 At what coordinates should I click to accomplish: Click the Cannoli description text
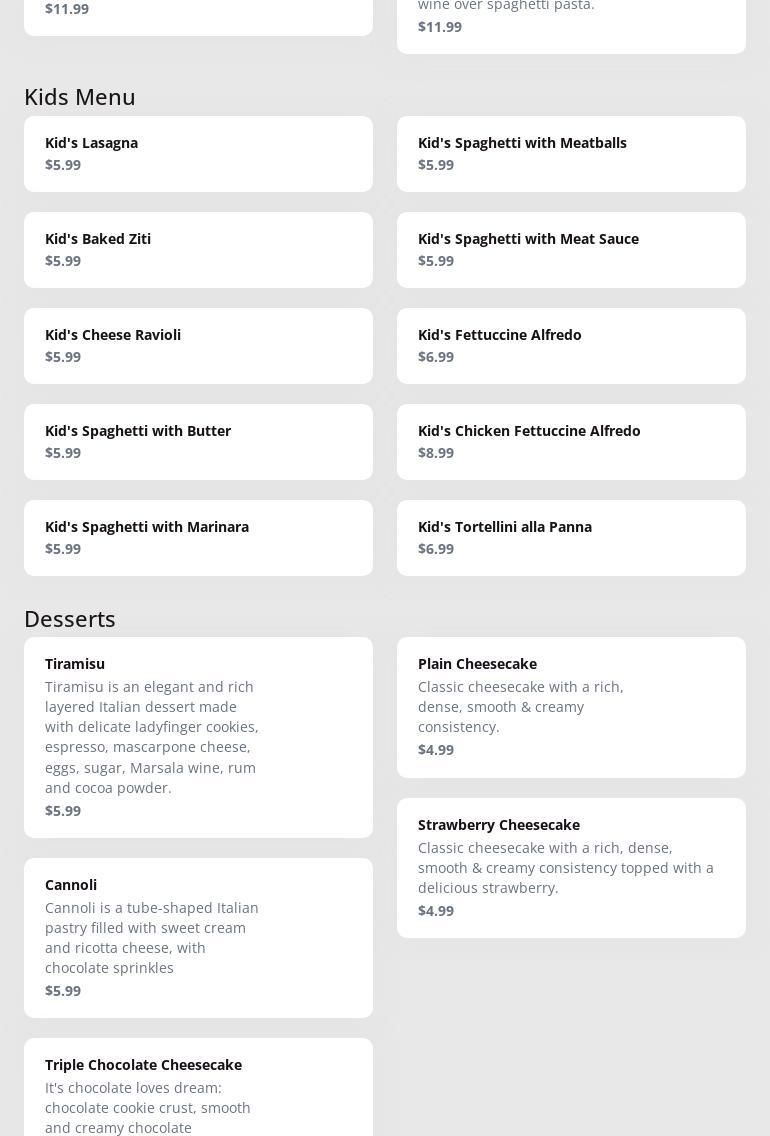(152, 937)
